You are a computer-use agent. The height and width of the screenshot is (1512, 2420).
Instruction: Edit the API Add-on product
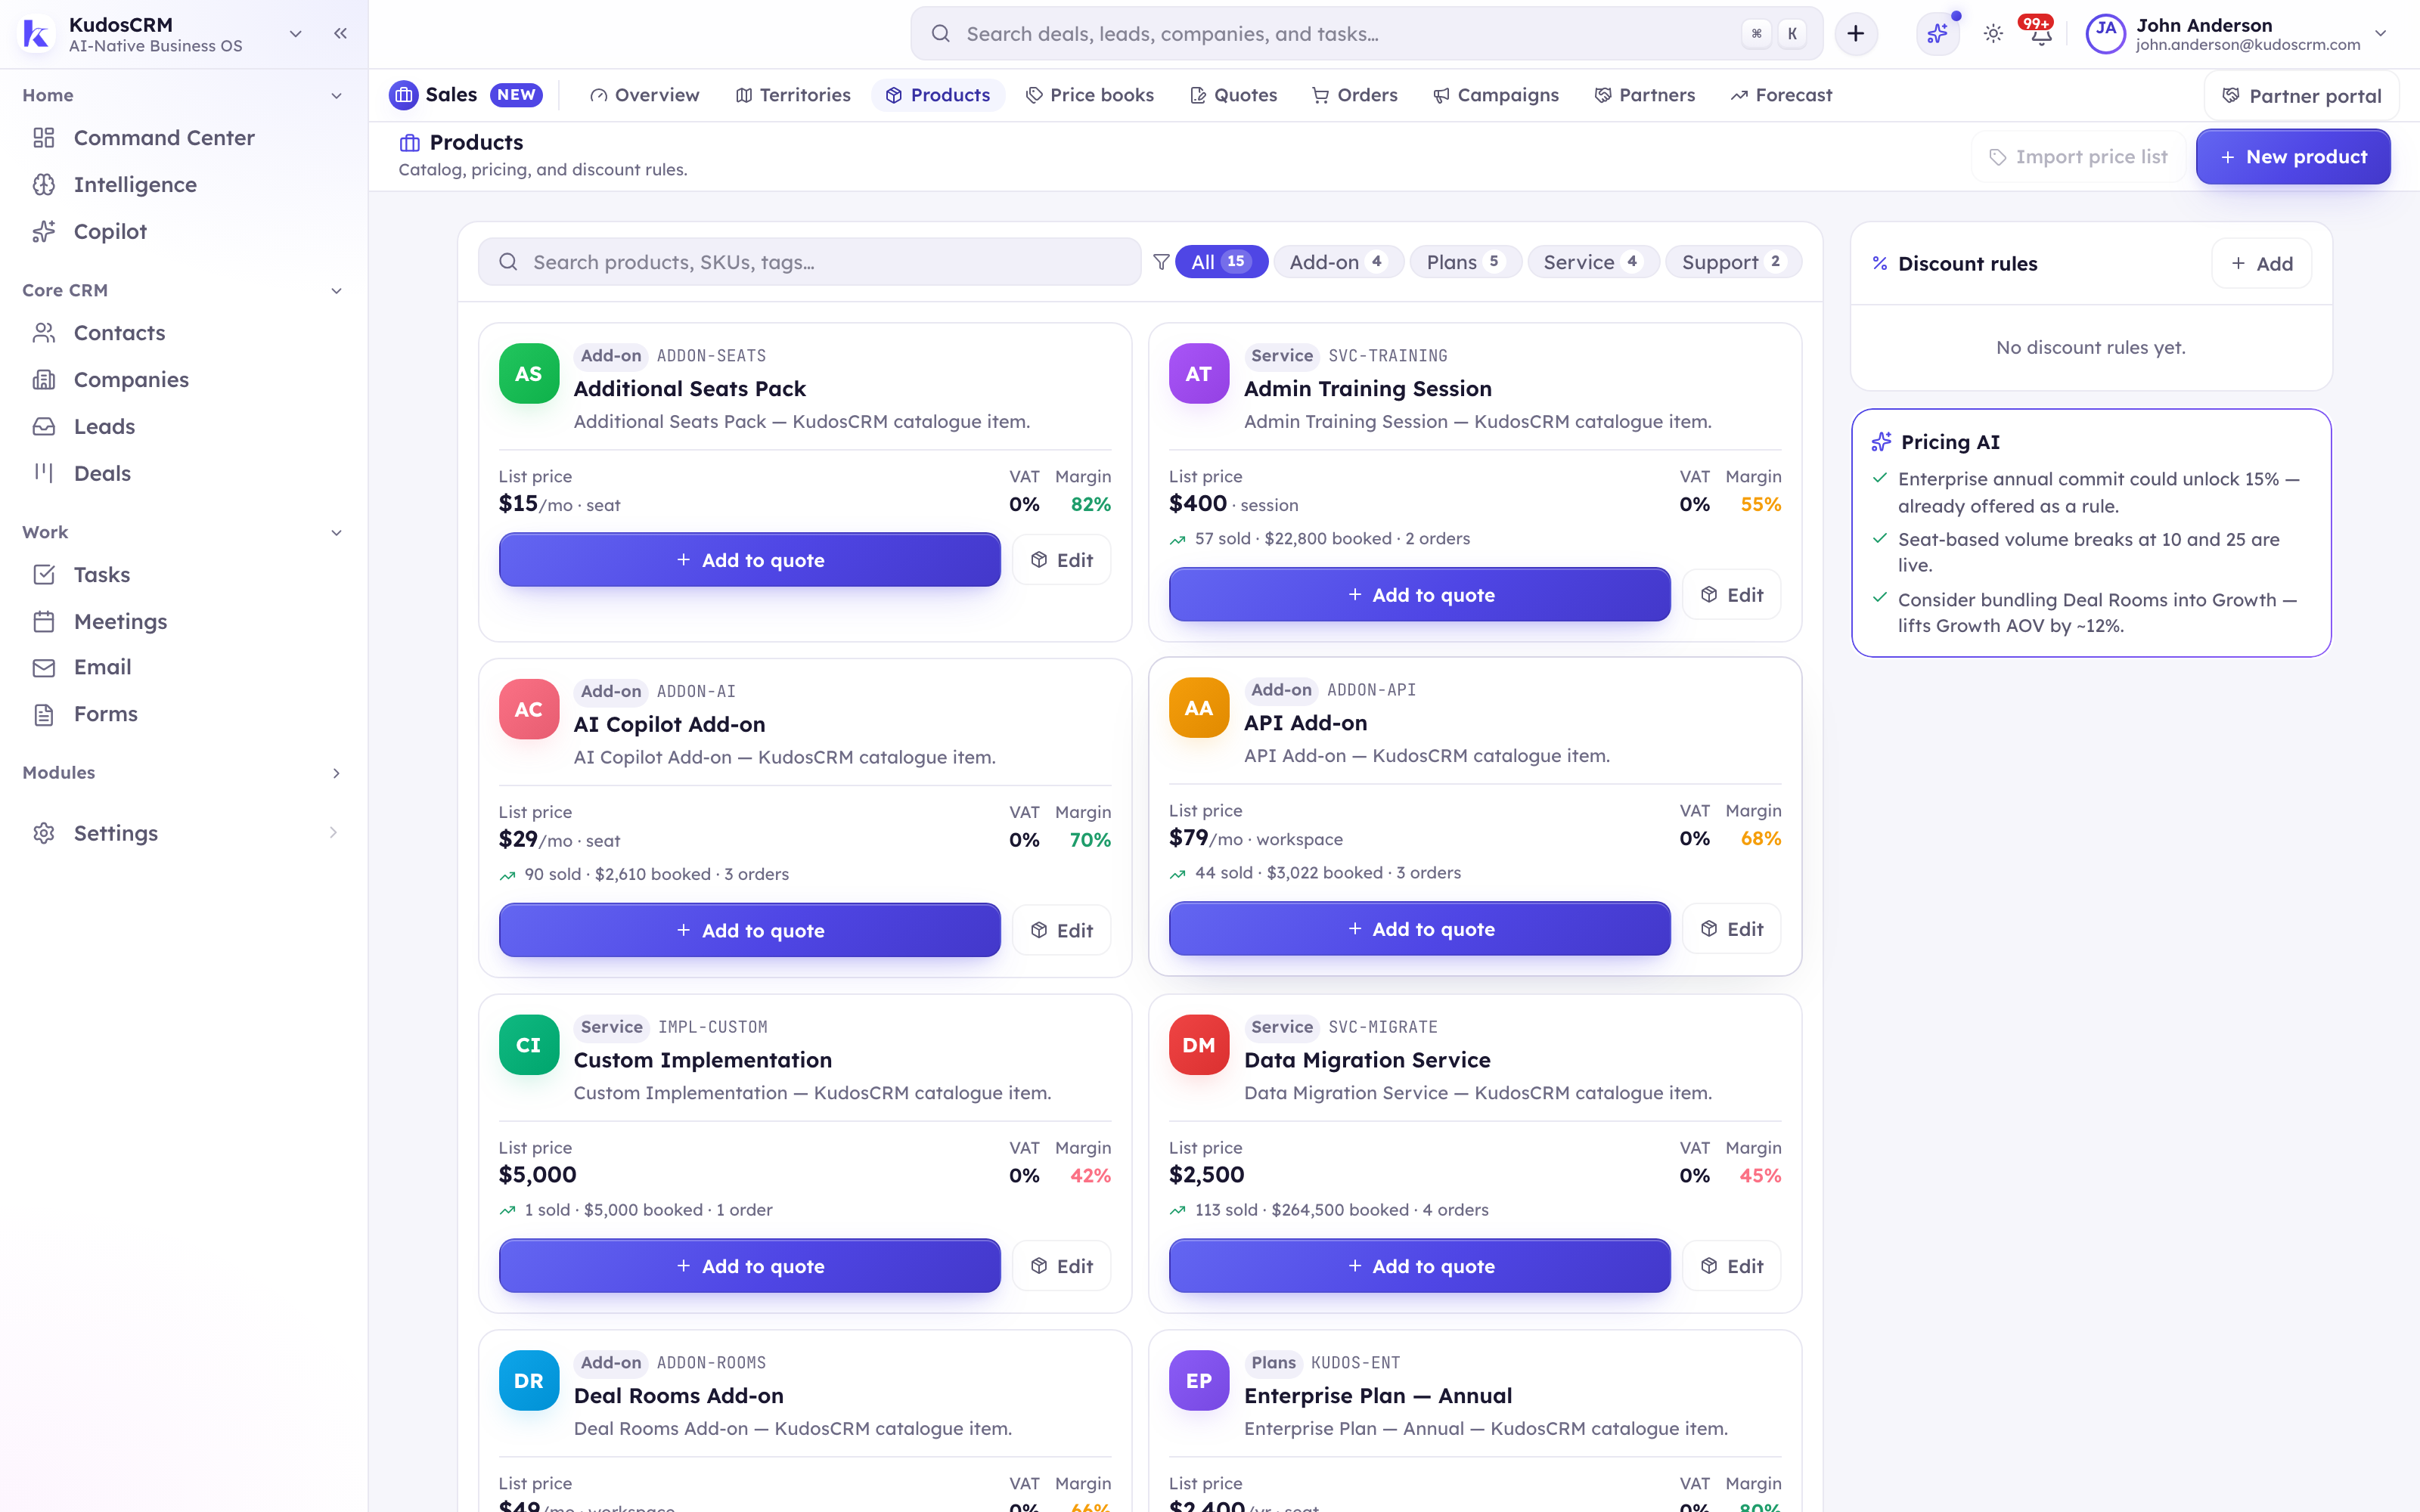coord(1732,929)
